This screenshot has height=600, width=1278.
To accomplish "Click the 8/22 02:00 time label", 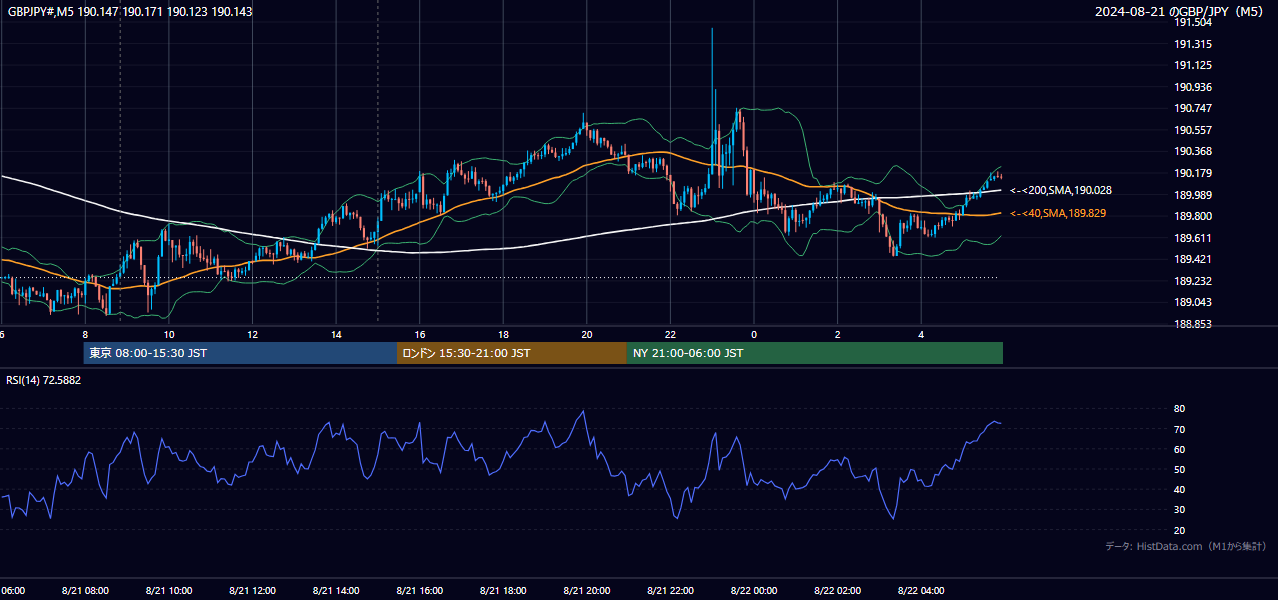I will coord(838,590).
